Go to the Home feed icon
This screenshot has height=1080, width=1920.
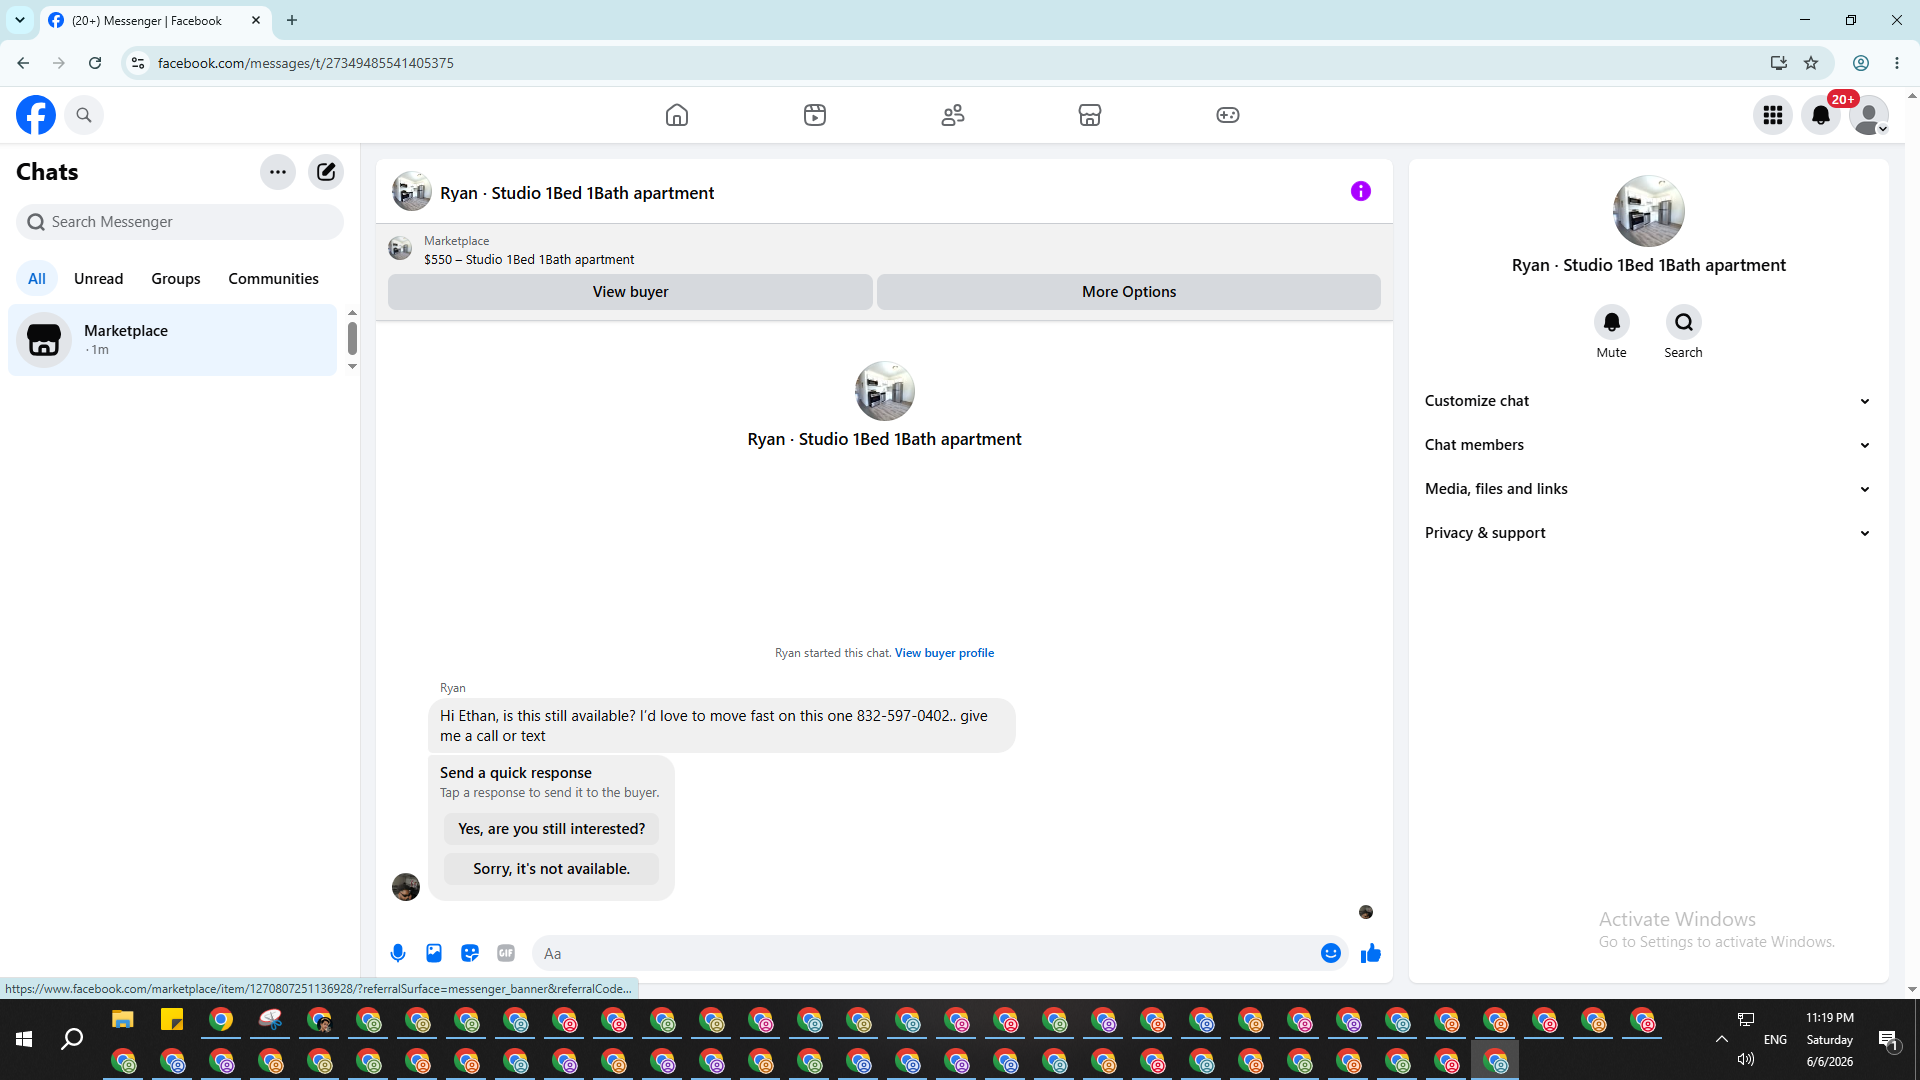677,115
